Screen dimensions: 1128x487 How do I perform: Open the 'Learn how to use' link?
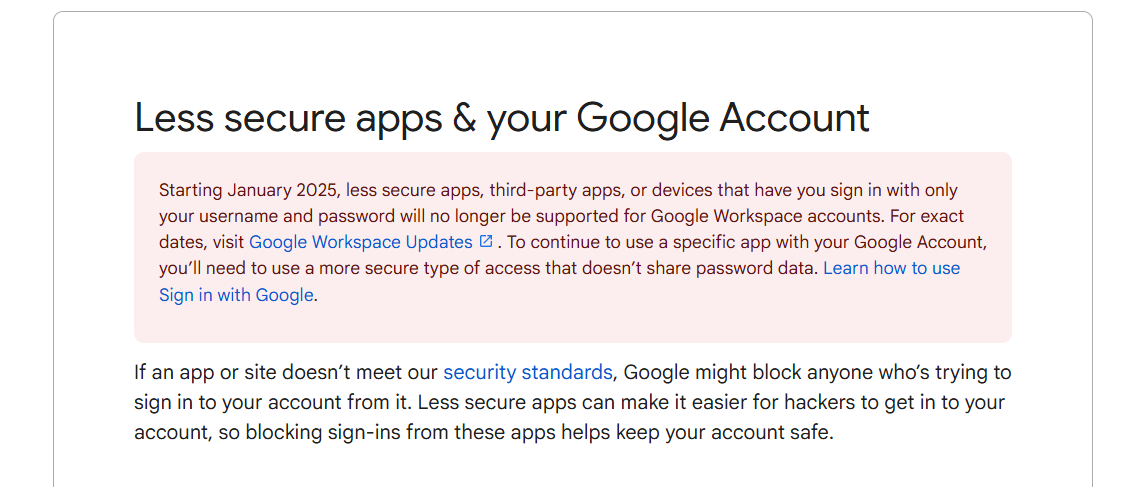[x=891, y=268]
